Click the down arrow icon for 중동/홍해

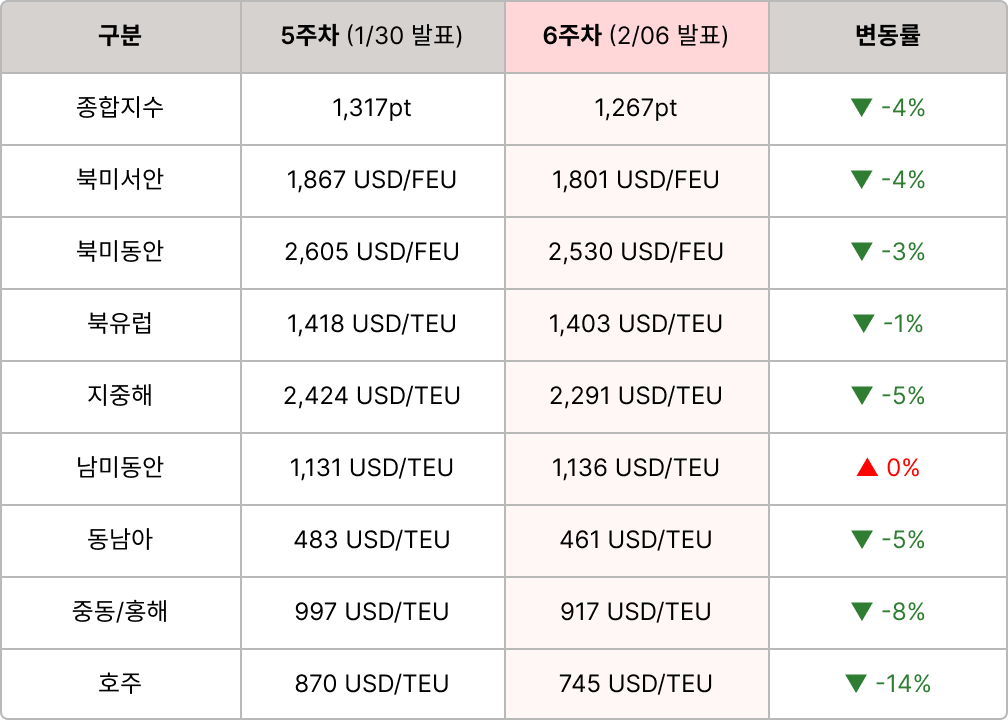(x=861, y=612)
